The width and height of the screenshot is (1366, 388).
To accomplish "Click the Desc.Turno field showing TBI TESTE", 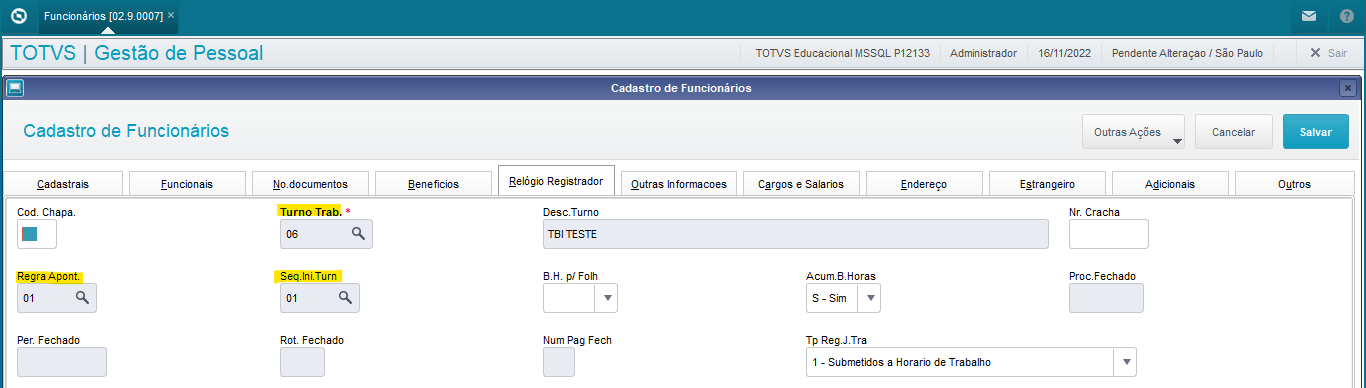I will click(795, 234).
